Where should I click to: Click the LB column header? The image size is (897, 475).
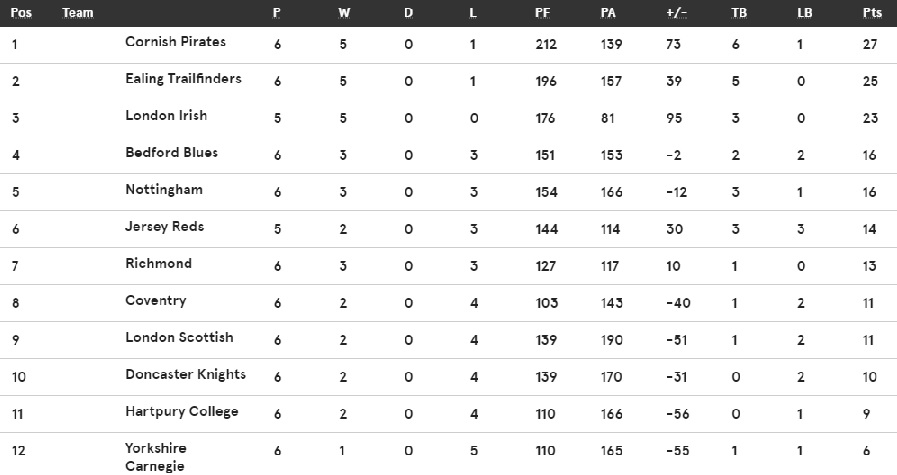point(804,13)
